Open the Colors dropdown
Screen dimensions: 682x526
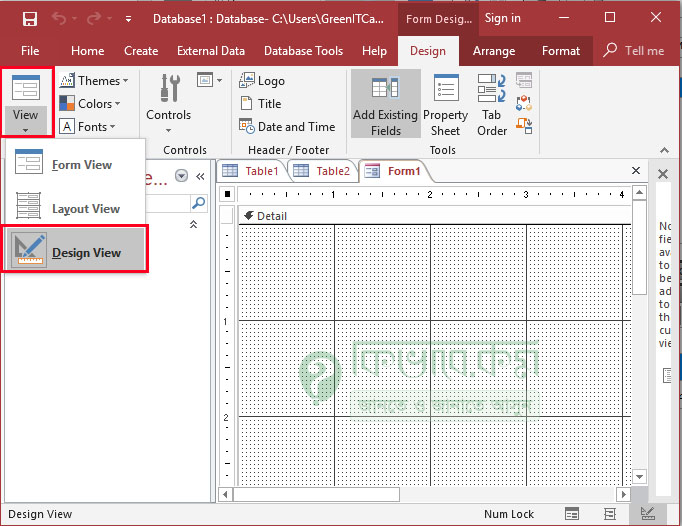90,104
